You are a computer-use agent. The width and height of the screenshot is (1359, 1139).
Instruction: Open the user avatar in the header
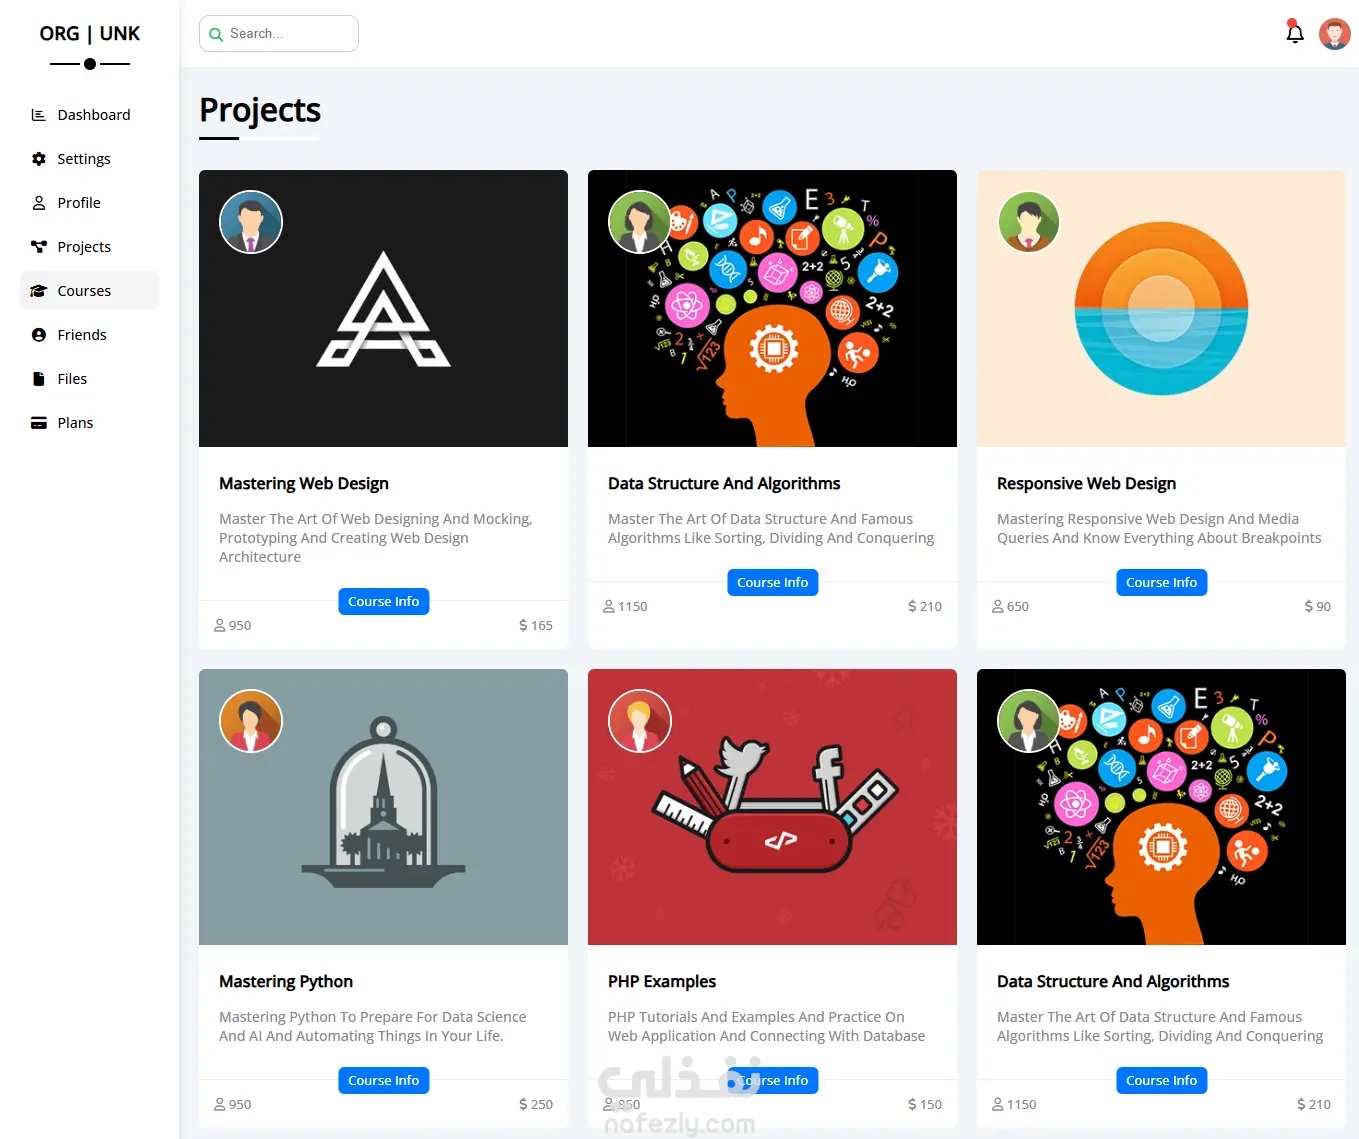click(x=1334, y=34)
